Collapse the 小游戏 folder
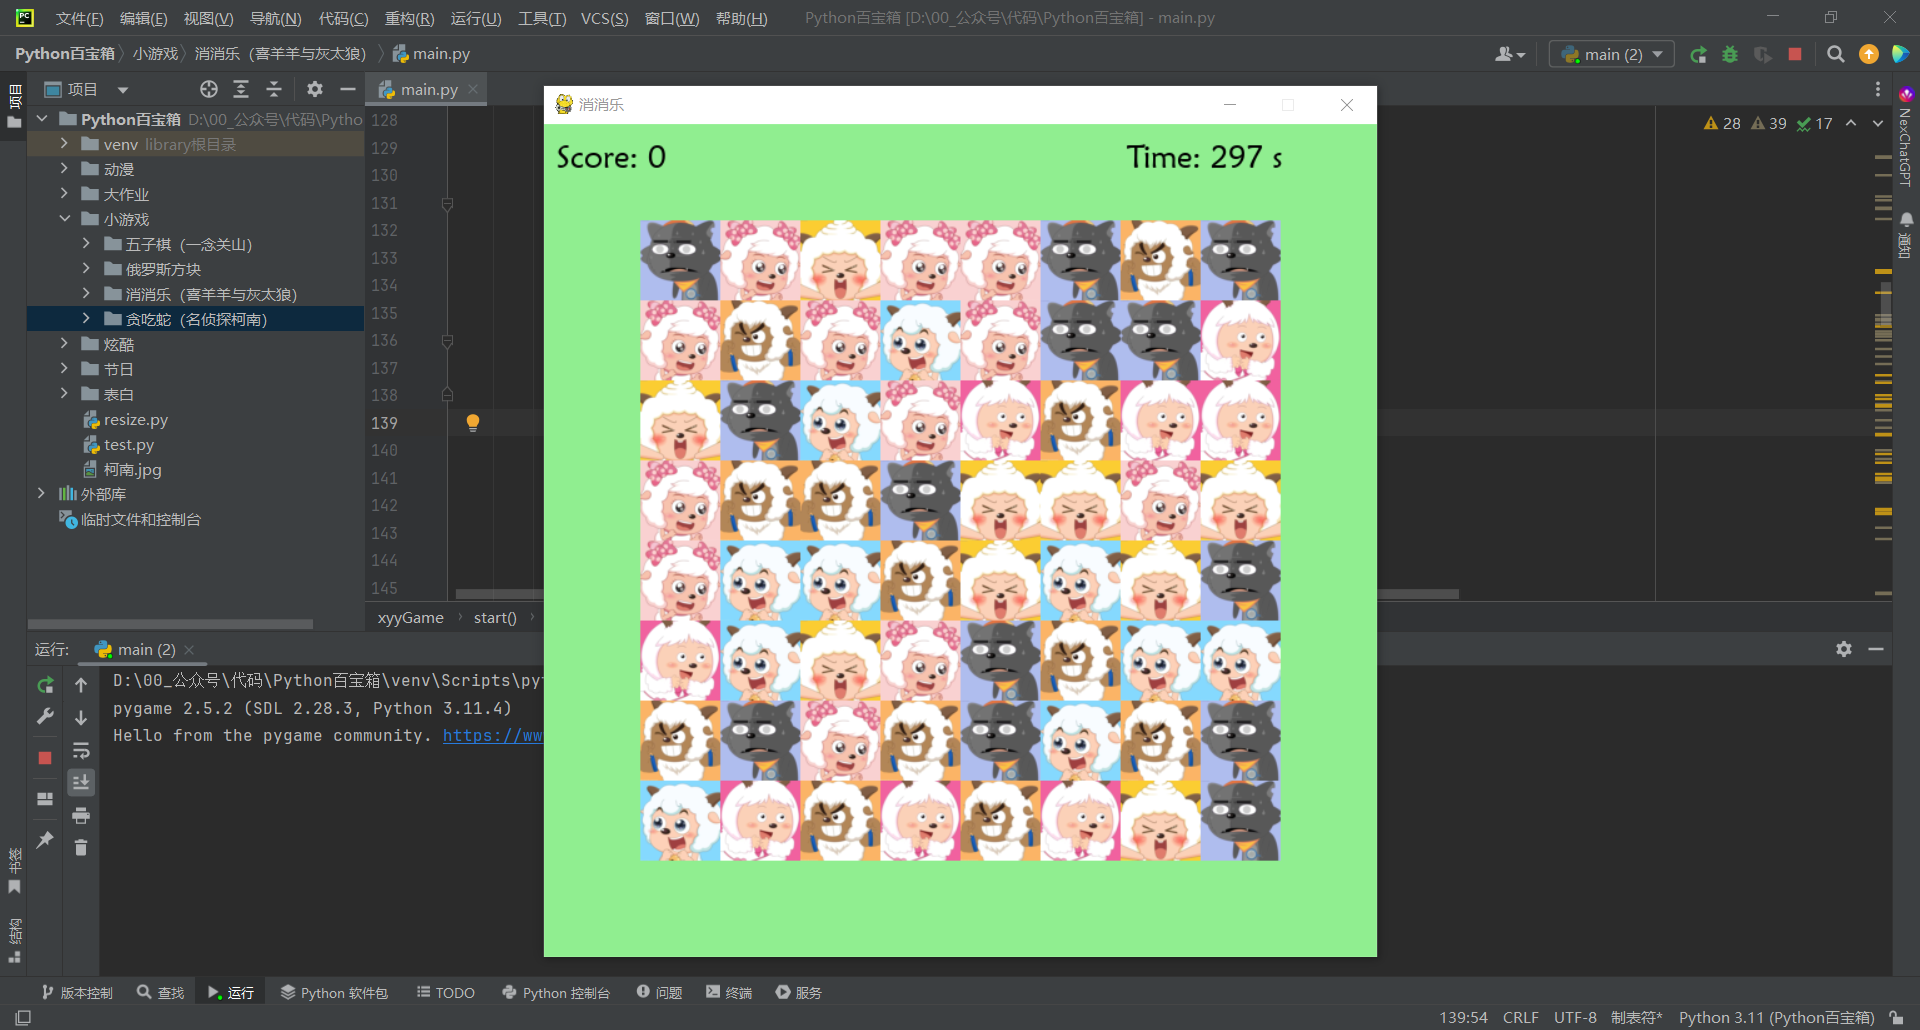 pos(64,219)
